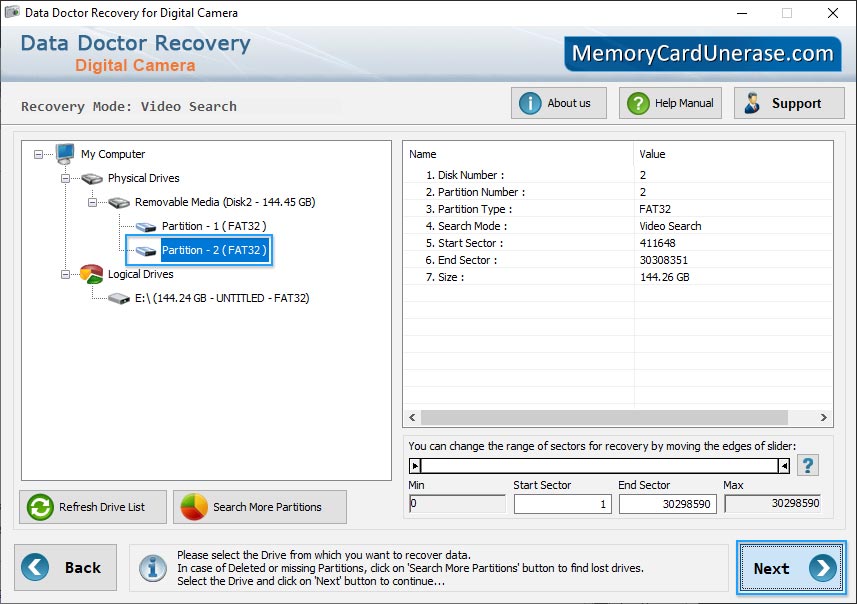The image size is (857, 604).
Task: Click the '2. Partition Number :' row
Action: click(618, 192)
